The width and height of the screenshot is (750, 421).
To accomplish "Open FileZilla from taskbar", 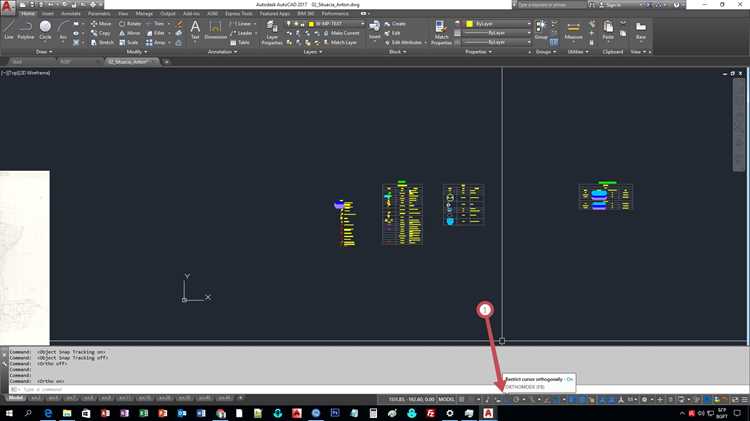I will click(430, 413).
